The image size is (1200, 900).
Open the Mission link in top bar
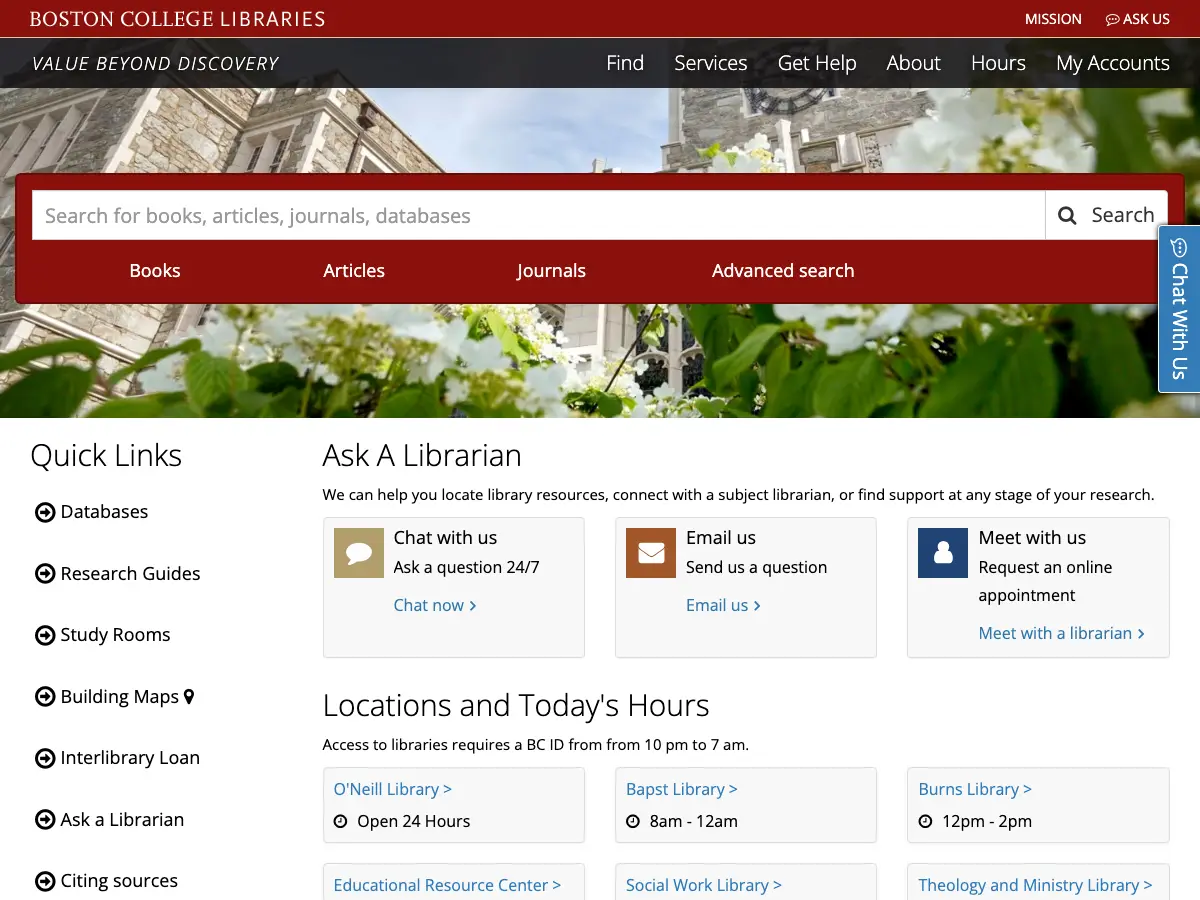point(1053,19)
